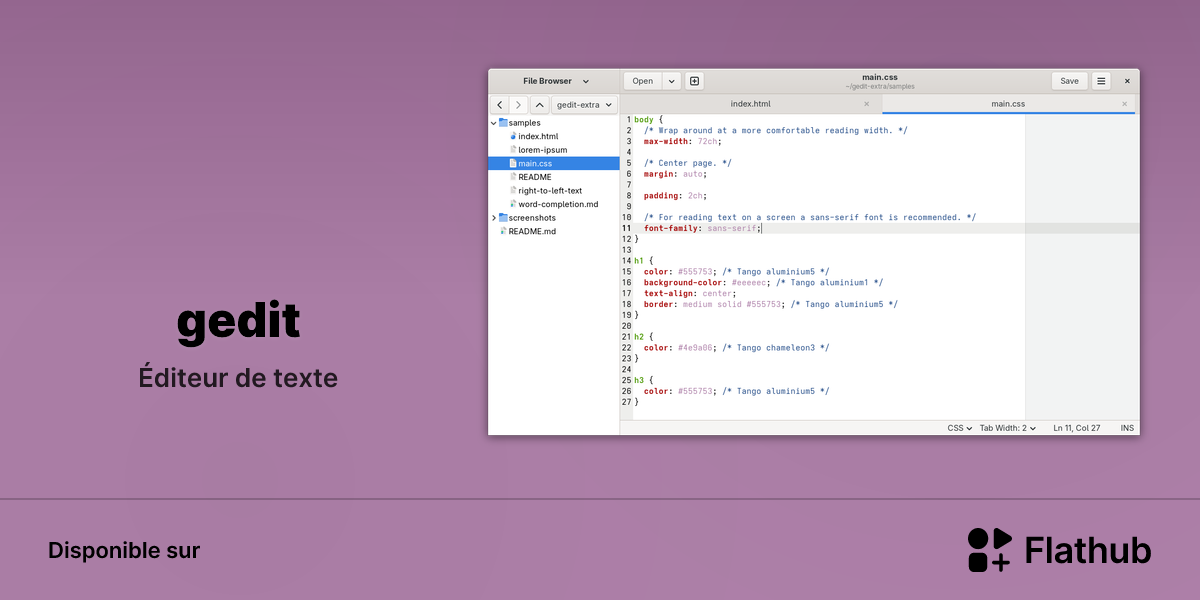Go back in file browser
The image size is (1200, 600).
point(499,105)
